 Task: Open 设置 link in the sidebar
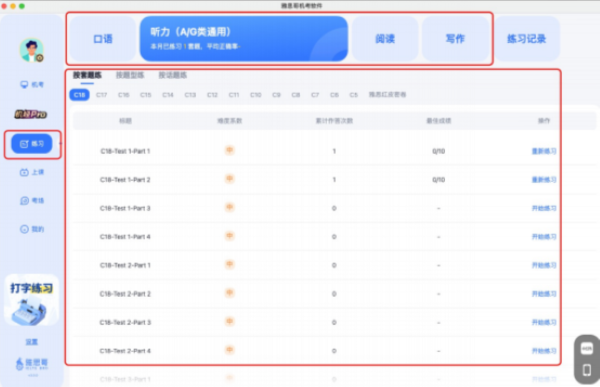[x=31, y=342]
